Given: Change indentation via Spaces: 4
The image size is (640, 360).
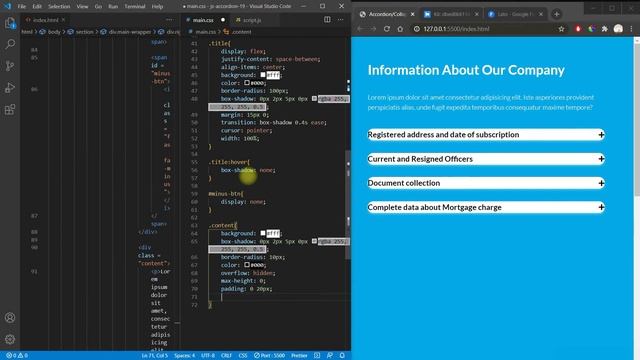Looking at the screenshot, I should [x=184, y=356].
